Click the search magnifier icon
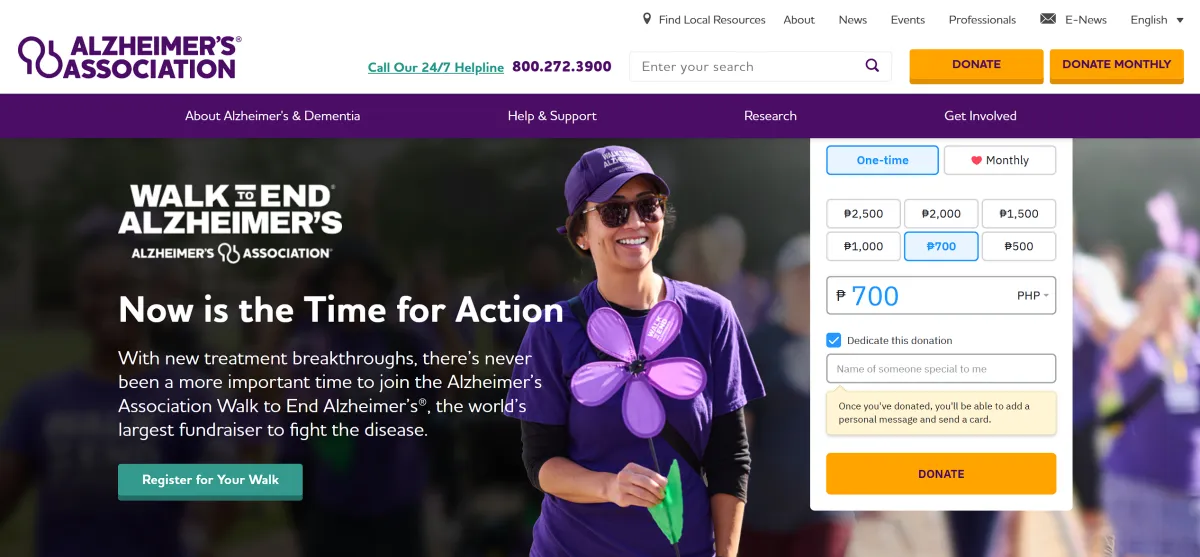Viewport: 1200px width, 557px height. (x=872, y=66)
